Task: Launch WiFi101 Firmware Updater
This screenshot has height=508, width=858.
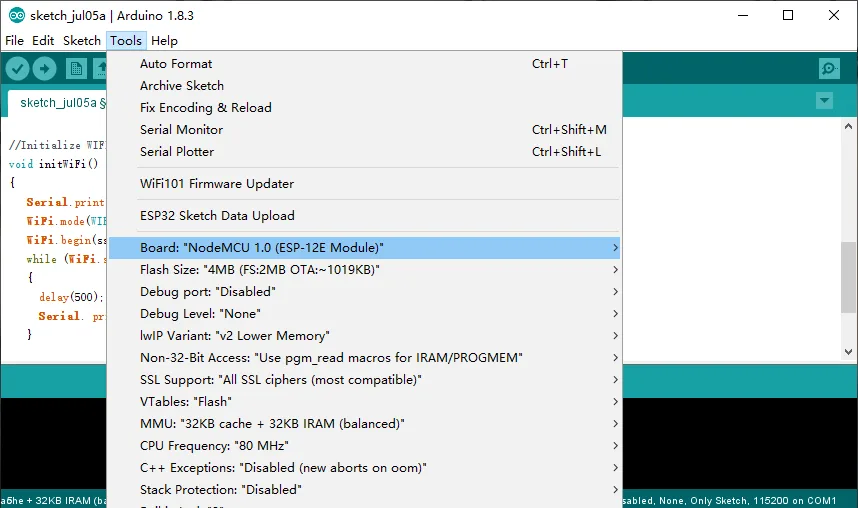Action: tap(364, 183)
